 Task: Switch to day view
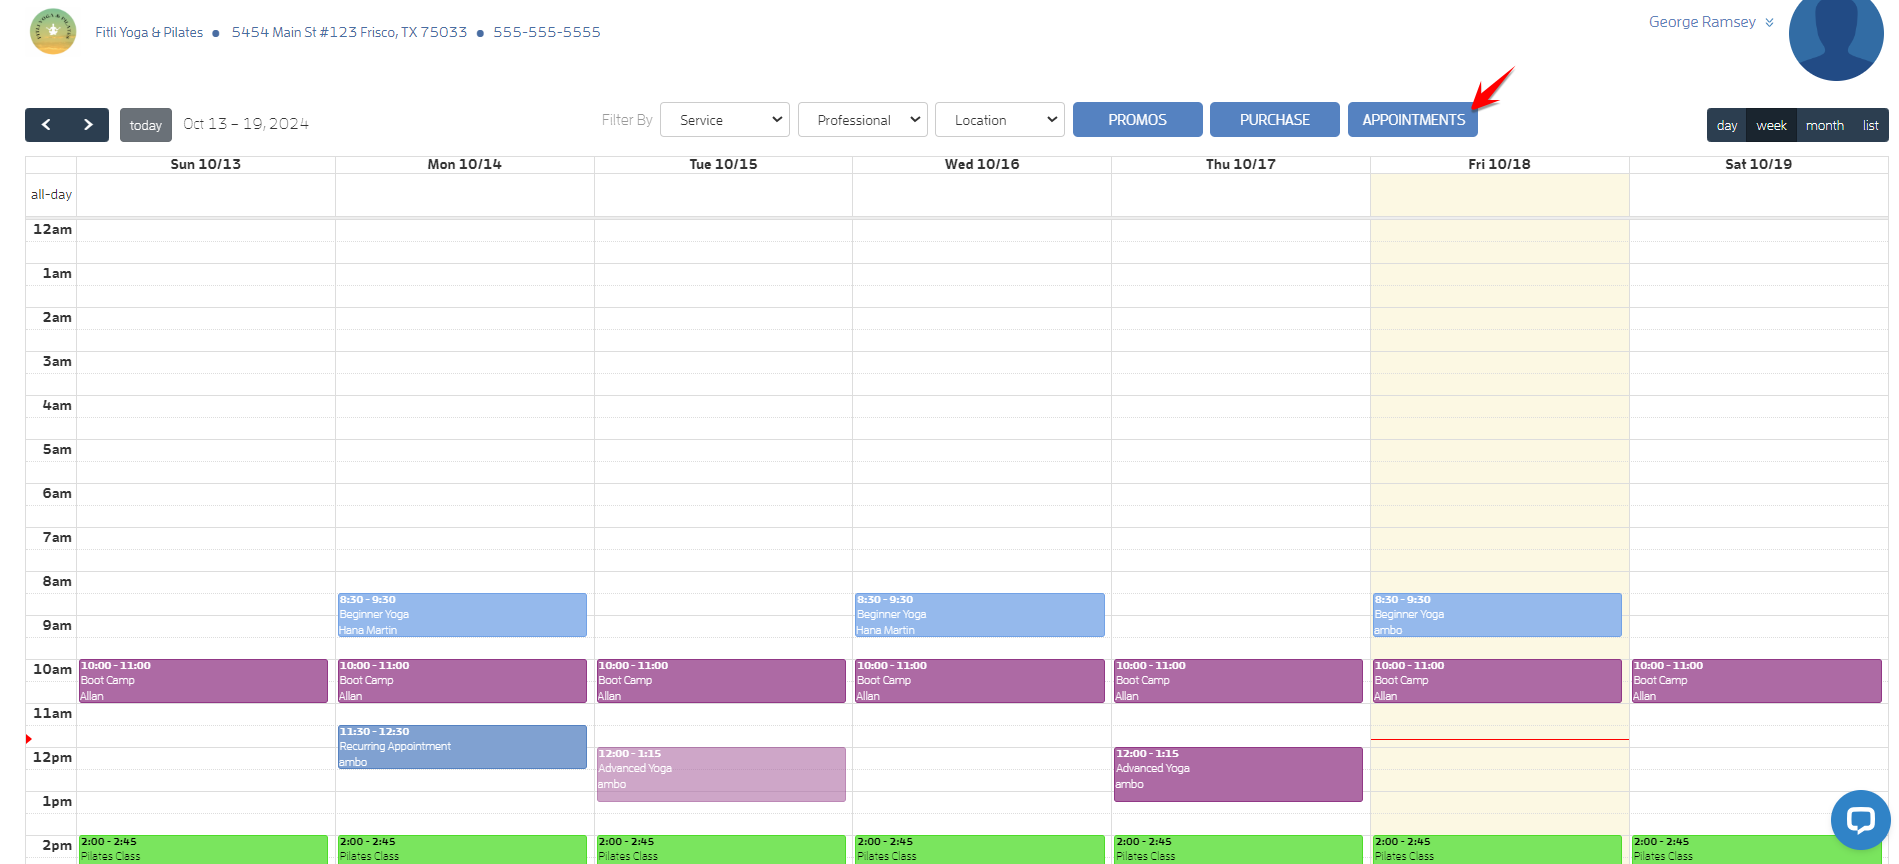click(1727, 125)
